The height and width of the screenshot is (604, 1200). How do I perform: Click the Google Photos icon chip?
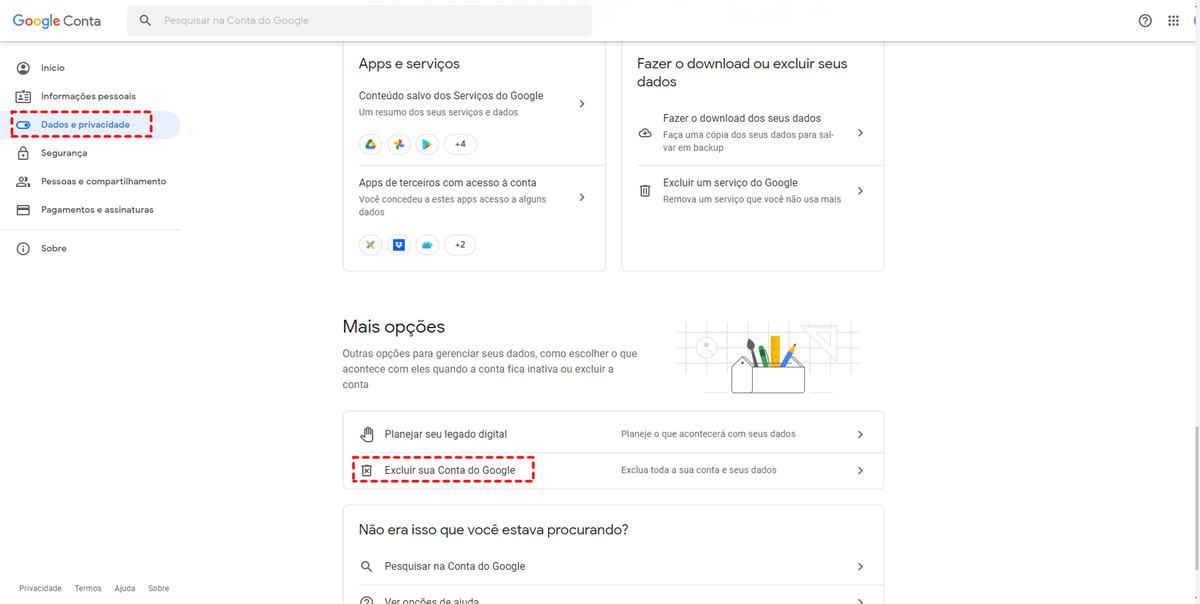(x=399, y=144)
